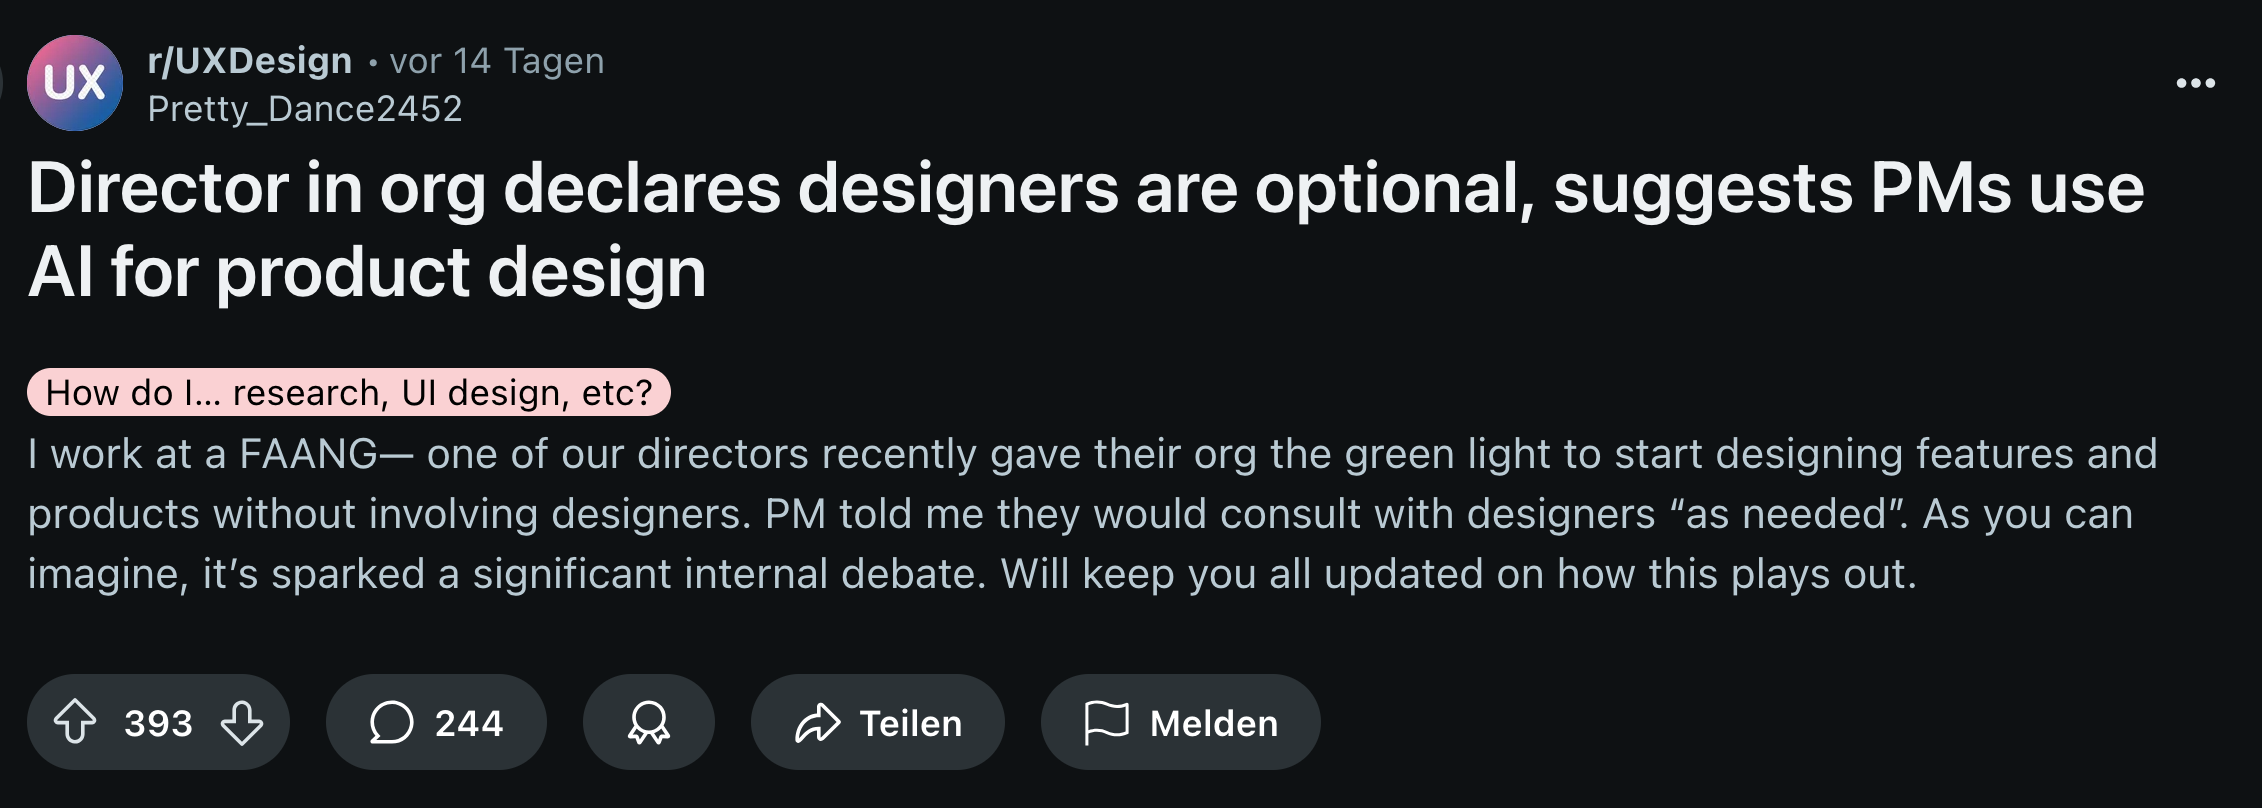Screen dimensions: 2262x808
Task: Filter by the pink 'How do I…' flair tag
Action: [x=349, y=392]
